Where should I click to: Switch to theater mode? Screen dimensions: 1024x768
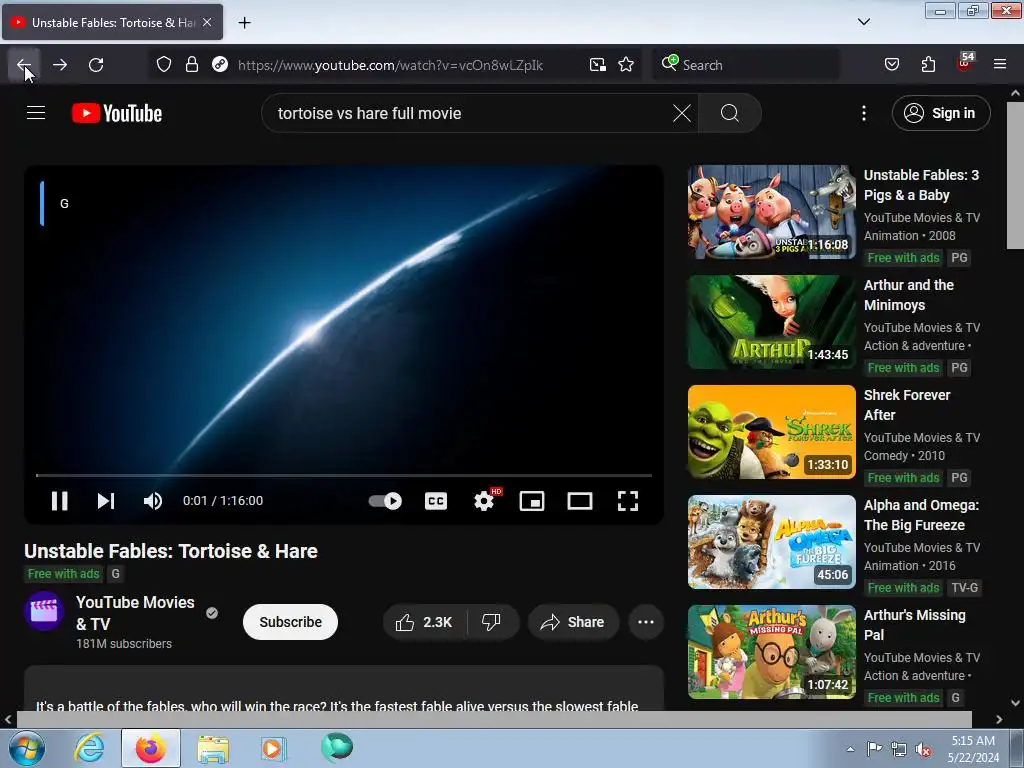[x=580, y=501]
